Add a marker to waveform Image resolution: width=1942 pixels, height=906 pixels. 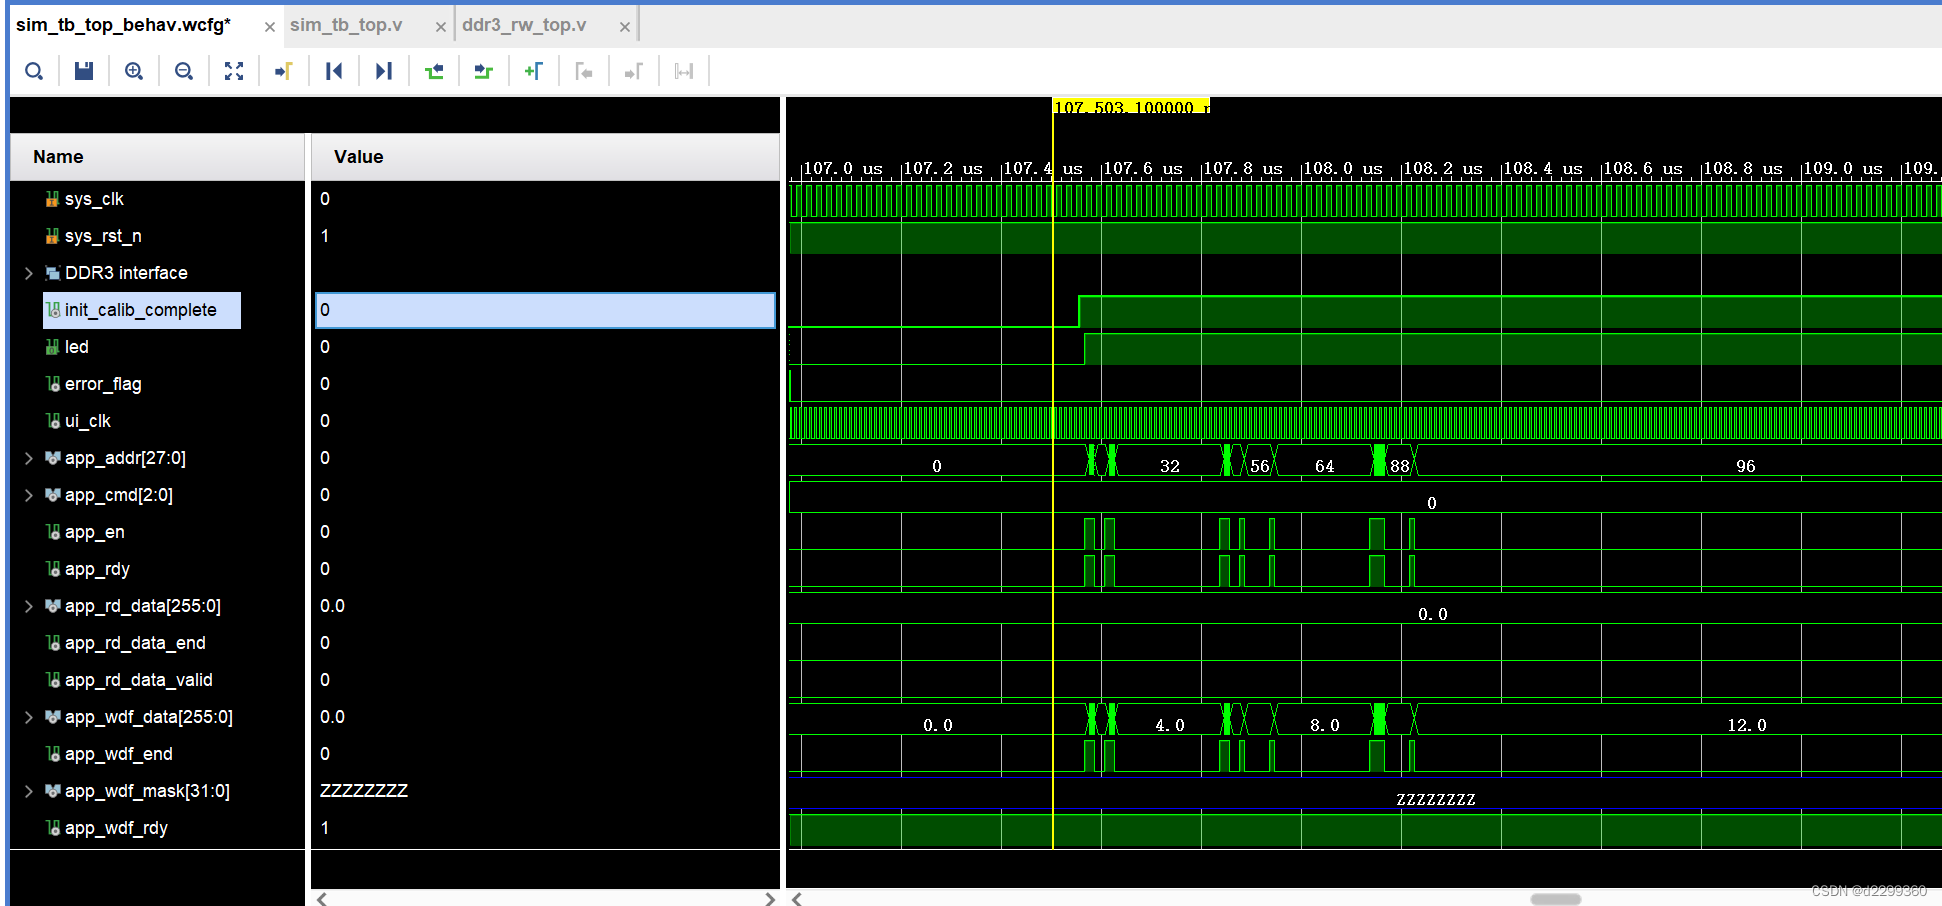point(534,71)
